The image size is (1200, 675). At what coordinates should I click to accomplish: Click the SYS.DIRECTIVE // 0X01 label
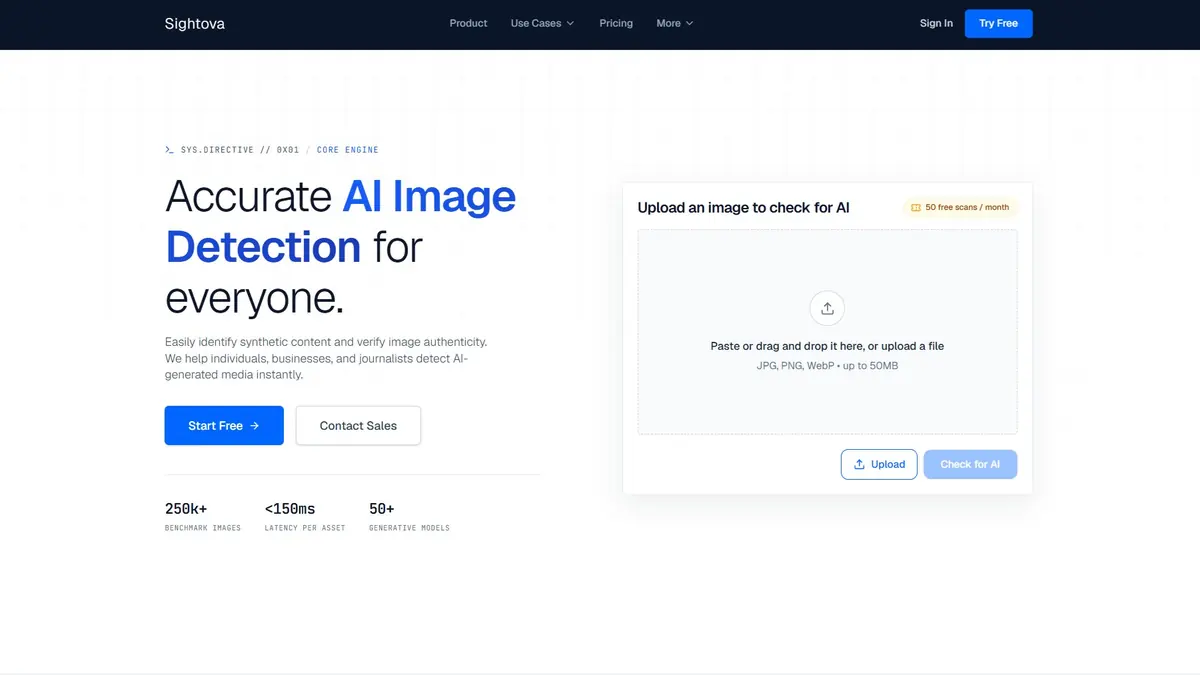(240, 150)
